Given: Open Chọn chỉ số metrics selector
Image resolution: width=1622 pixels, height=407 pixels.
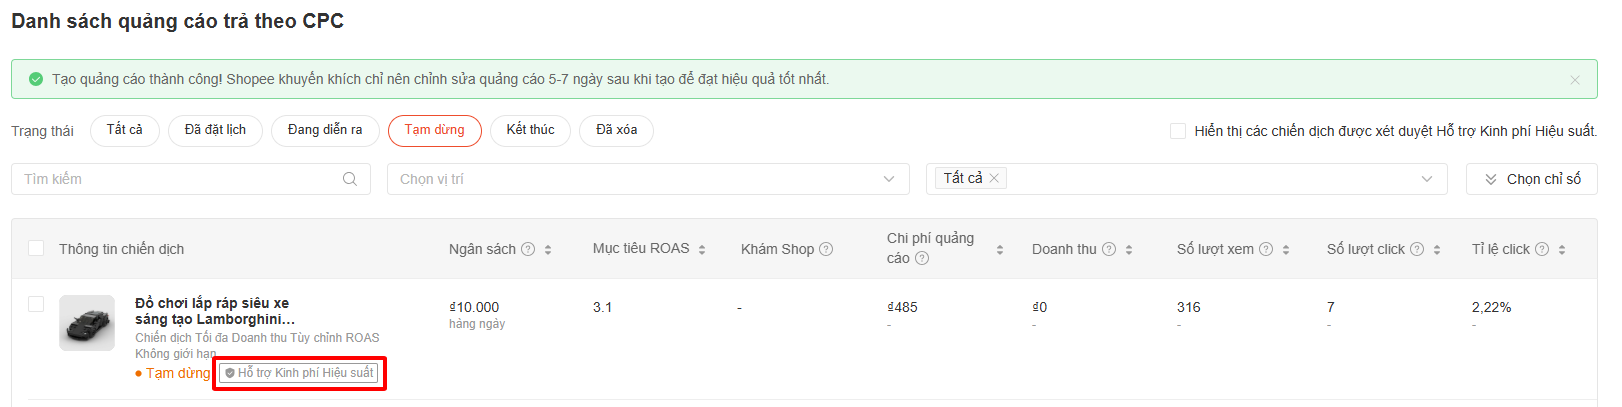Looking at the screenshot, I should [x=1531, y=179].
